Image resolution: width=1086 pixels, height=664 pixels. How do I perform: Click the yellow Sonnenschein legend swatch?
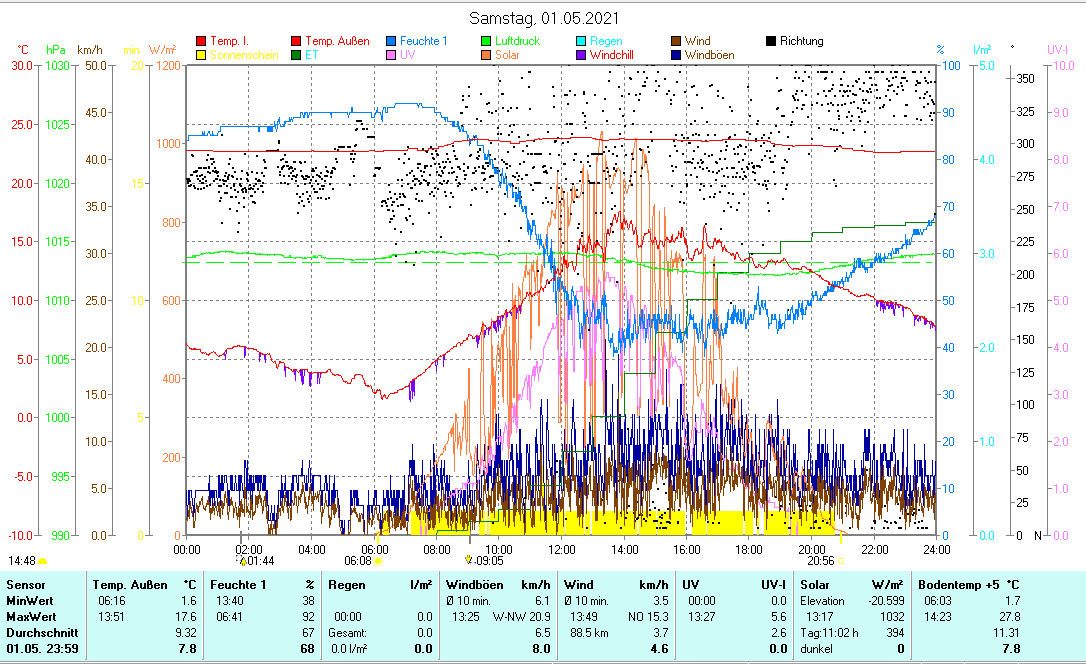click(x=201, y=55)
